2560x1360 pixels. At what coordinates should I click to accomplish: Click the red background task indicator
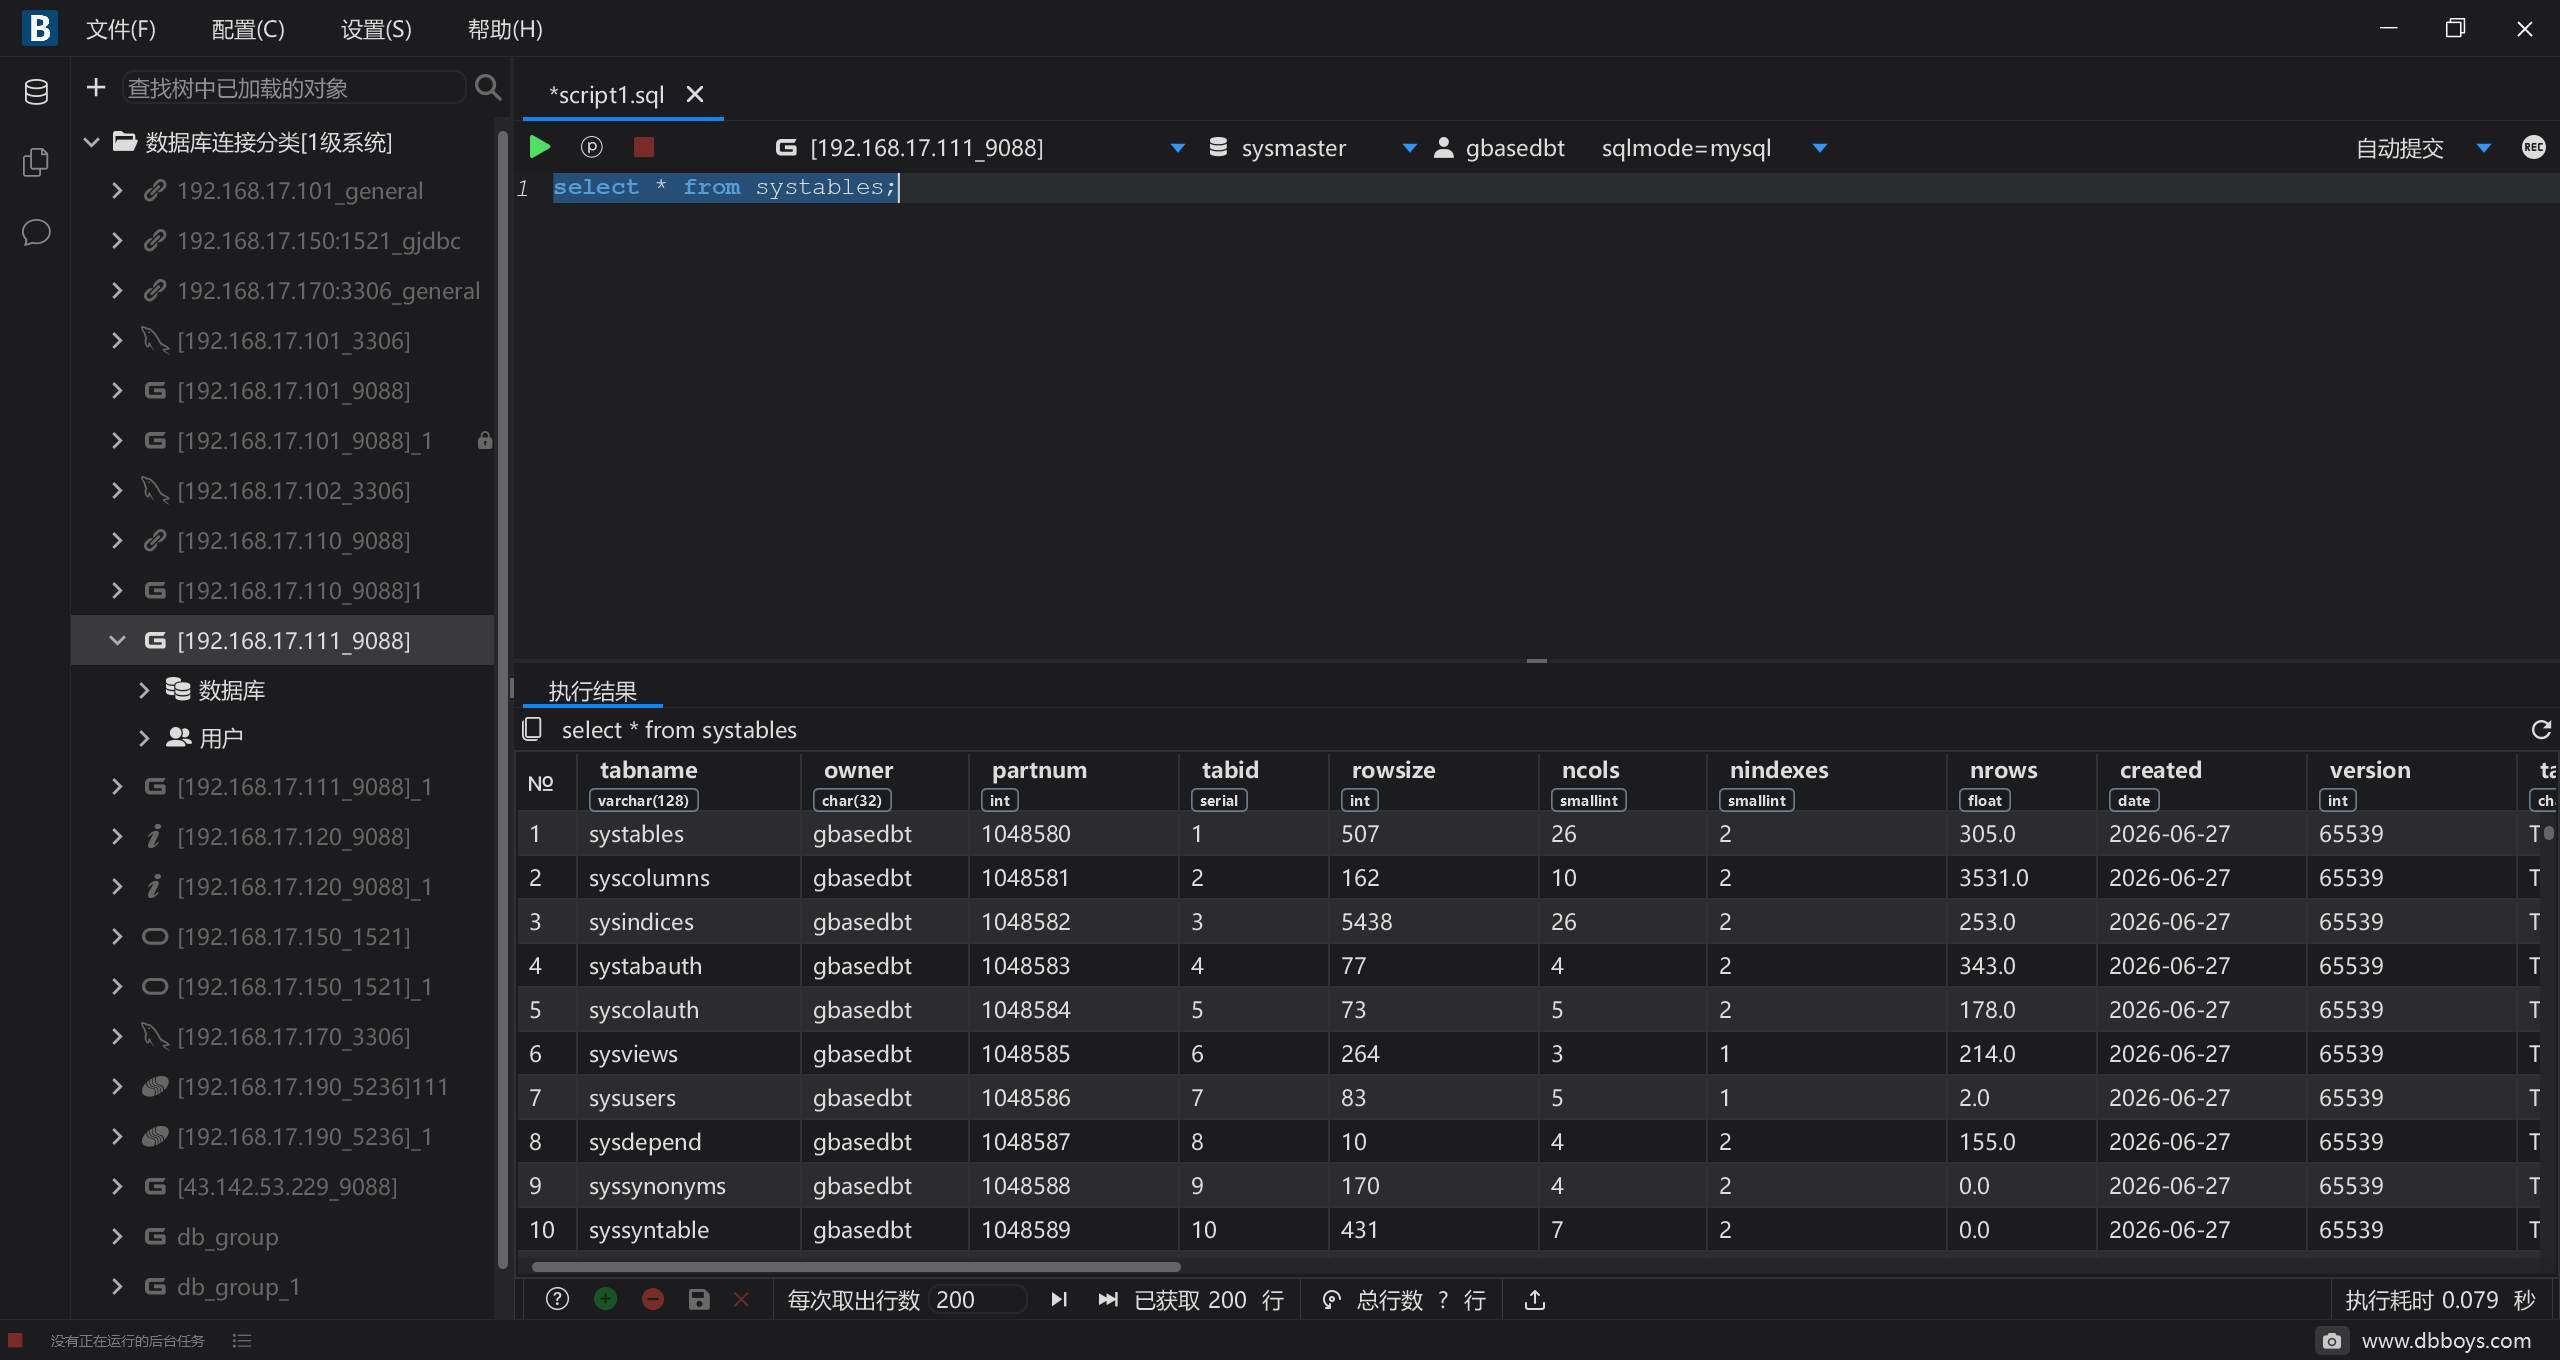(x=15, y=1340)
